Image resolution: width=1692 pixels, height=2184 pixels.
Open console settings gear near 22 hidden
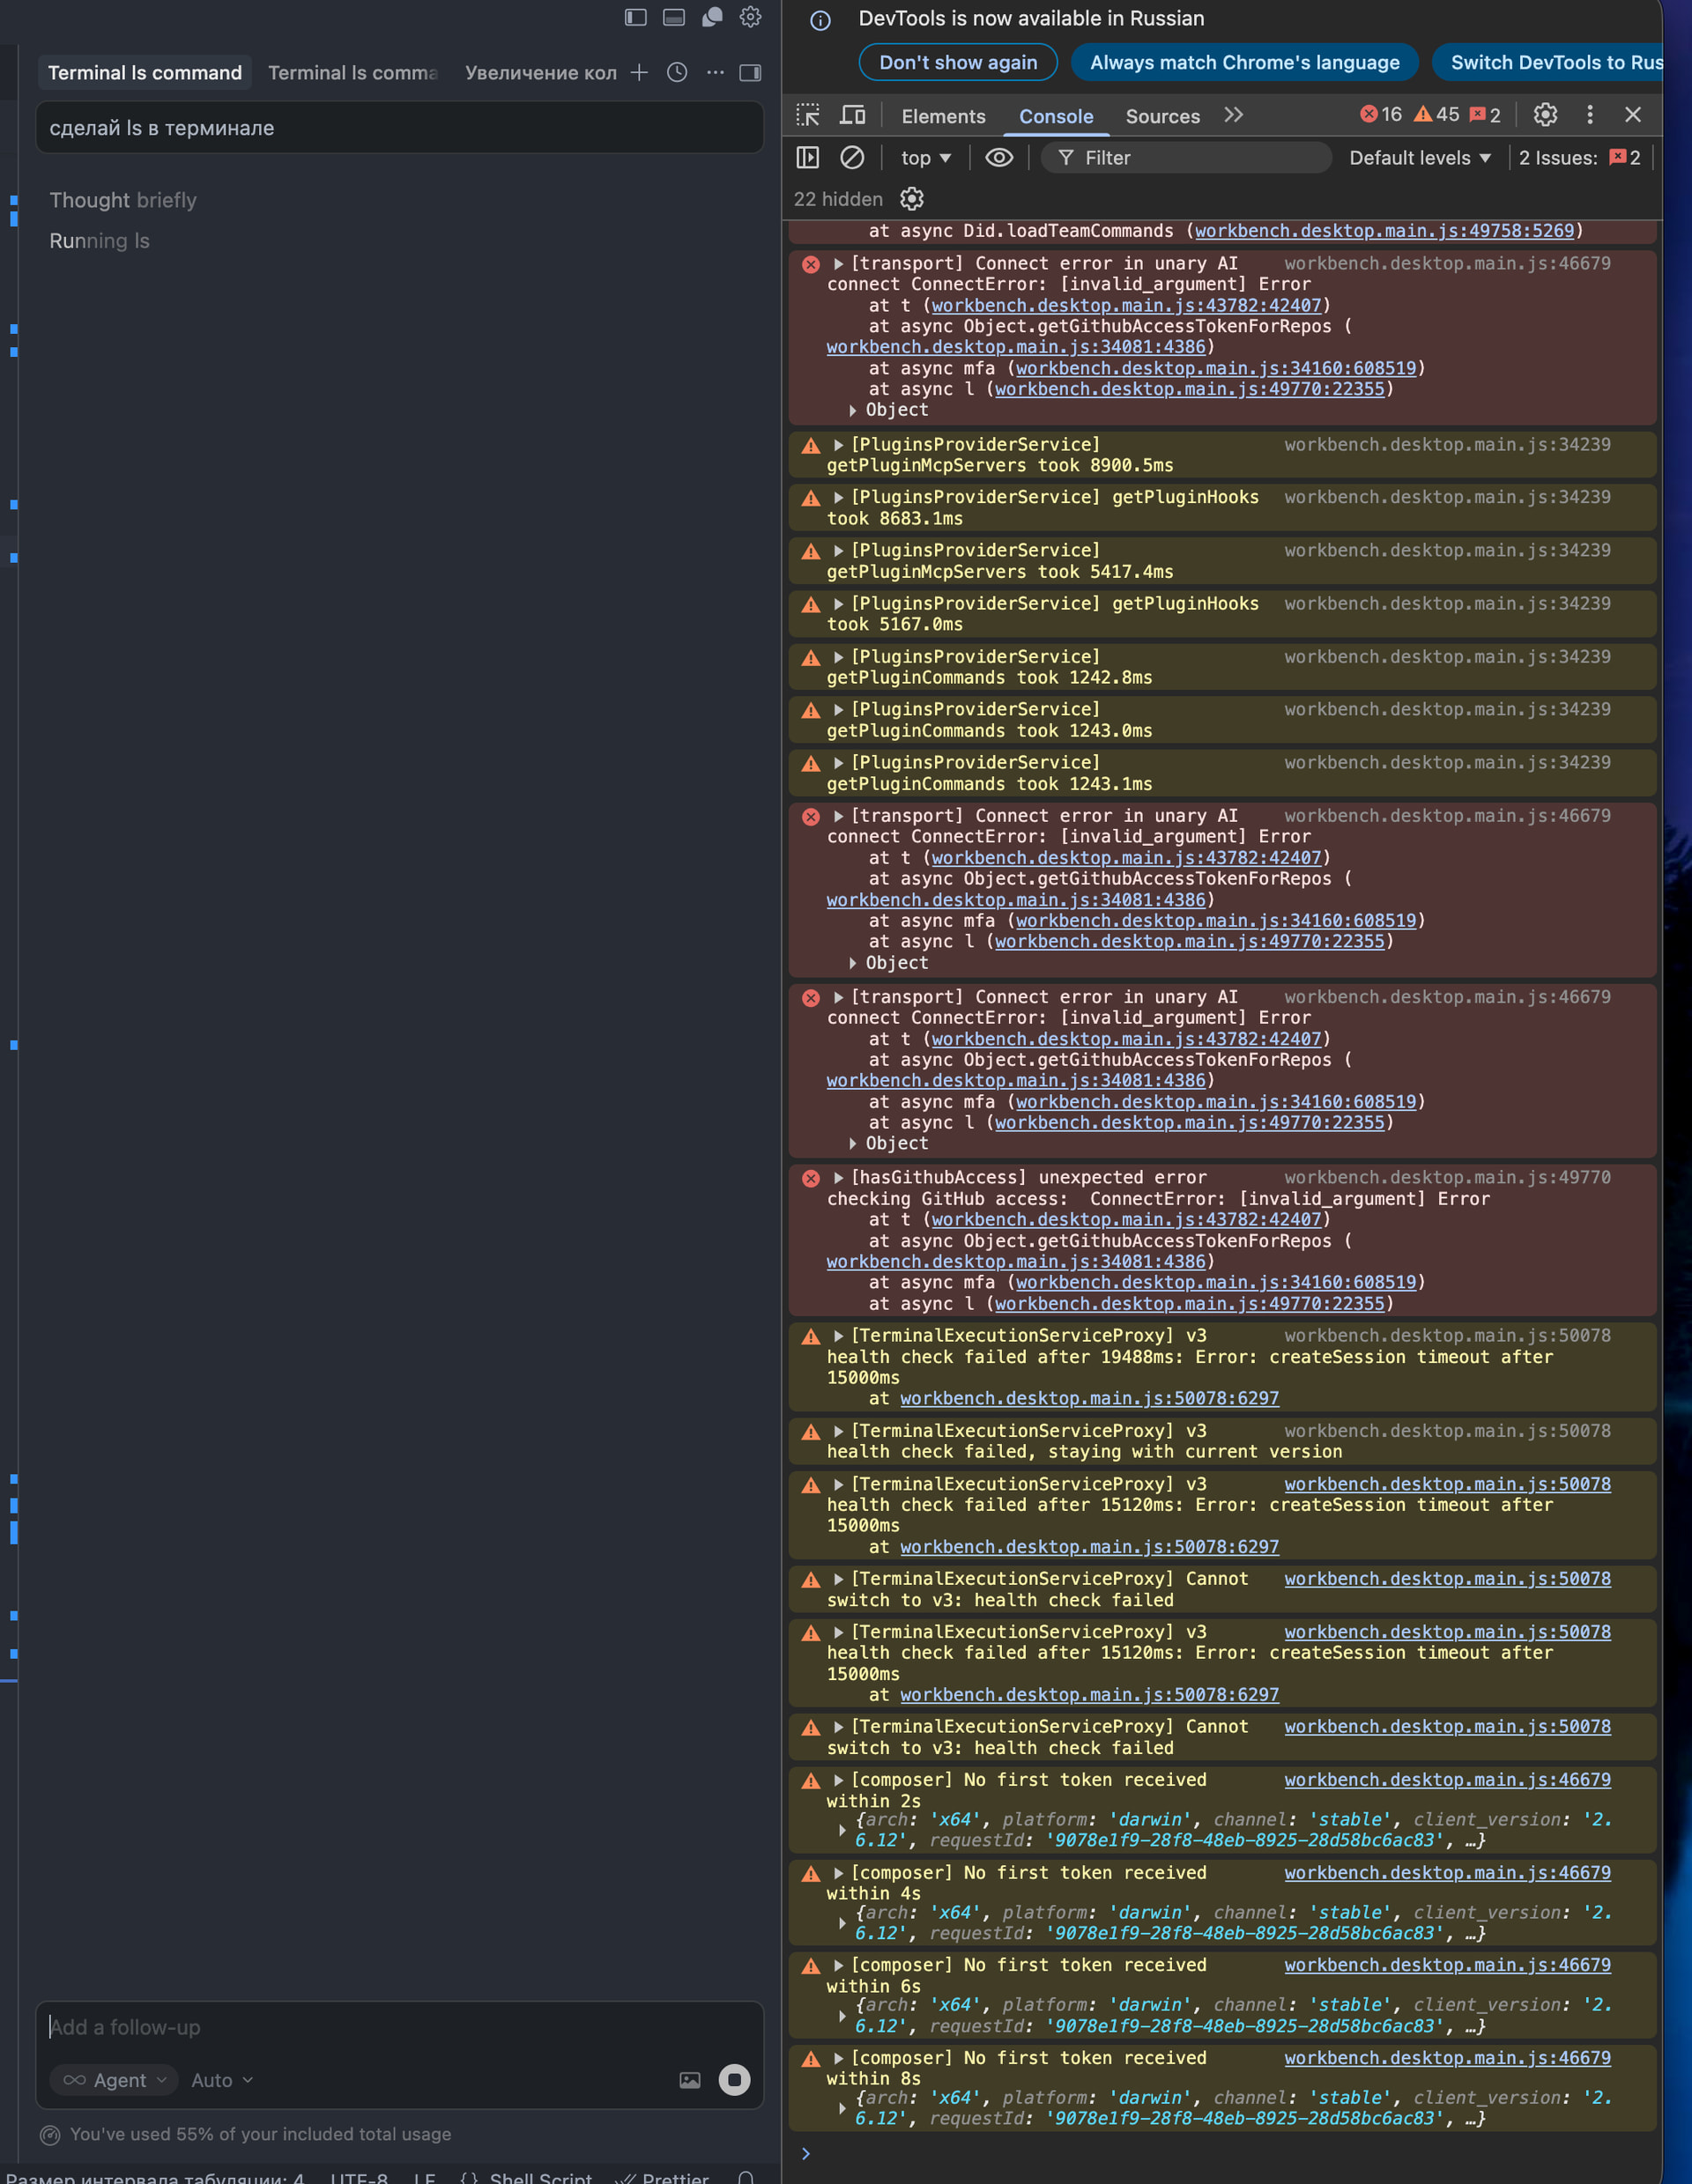[911, 199]
